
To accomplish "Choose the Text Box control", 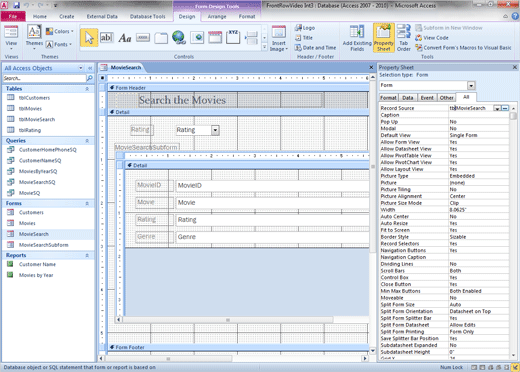I will pos(106,38).
